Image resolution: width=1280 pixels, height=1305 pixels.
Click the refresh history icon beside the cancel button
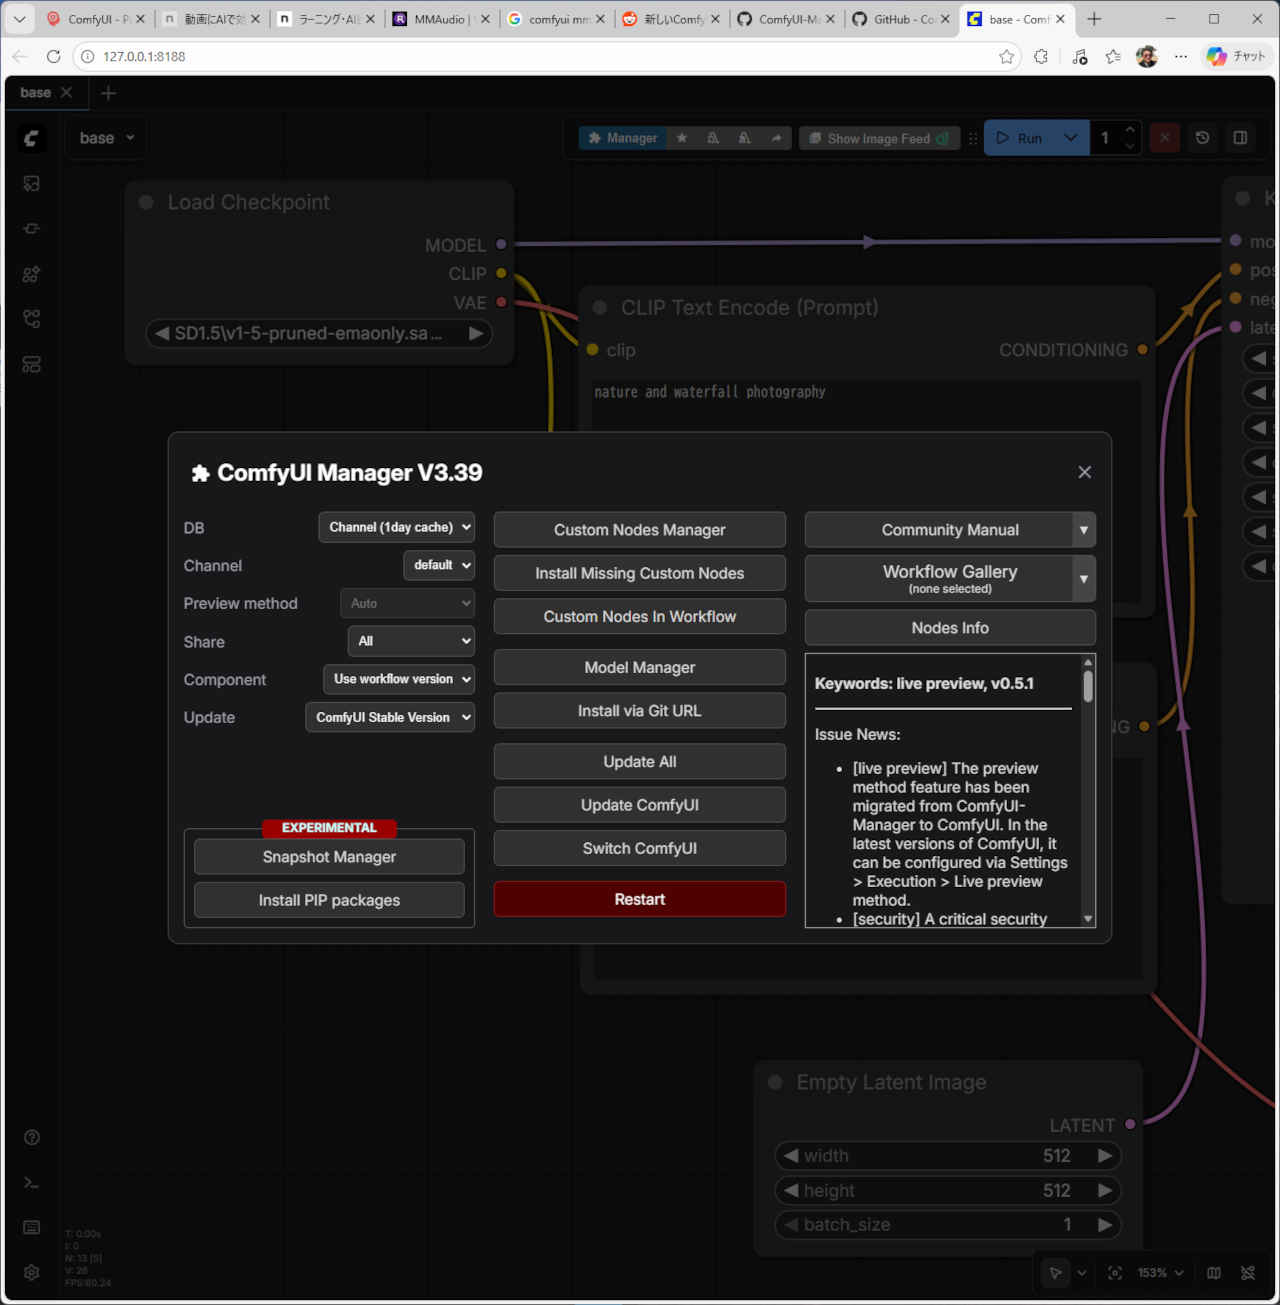pos(1203,138)
